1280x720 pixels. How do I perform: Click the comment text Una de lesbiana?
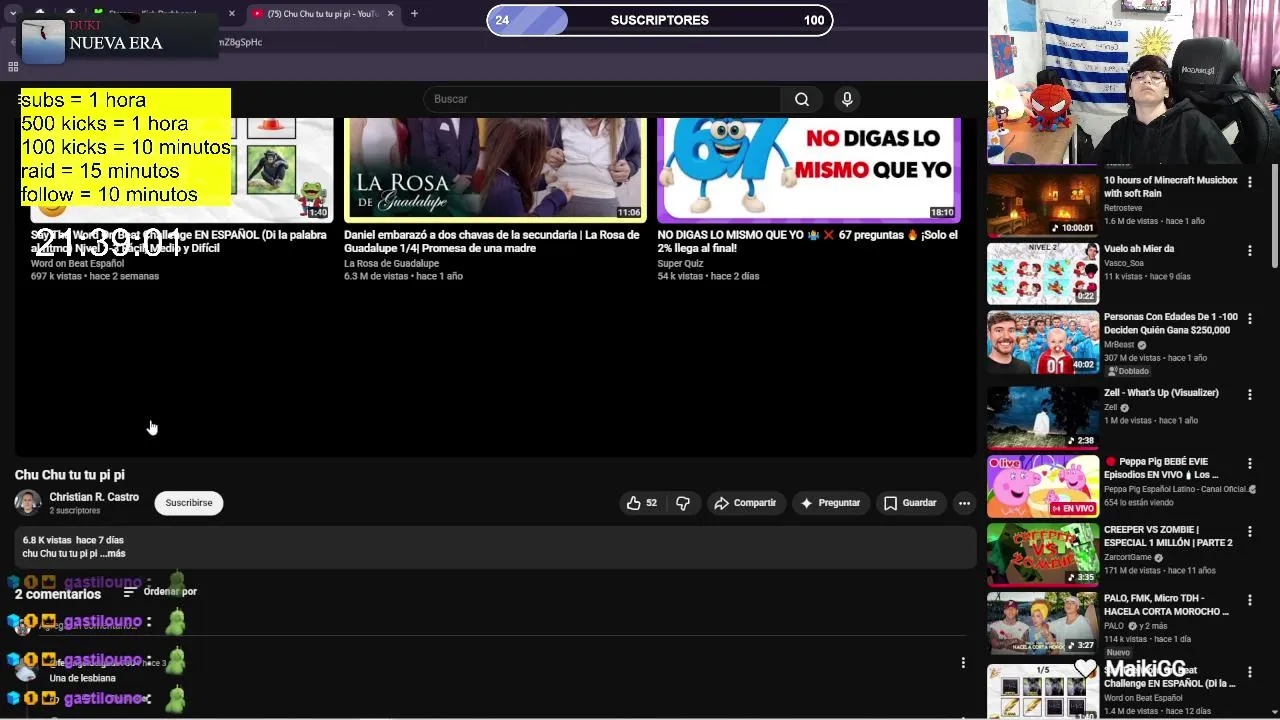[82, 678]
